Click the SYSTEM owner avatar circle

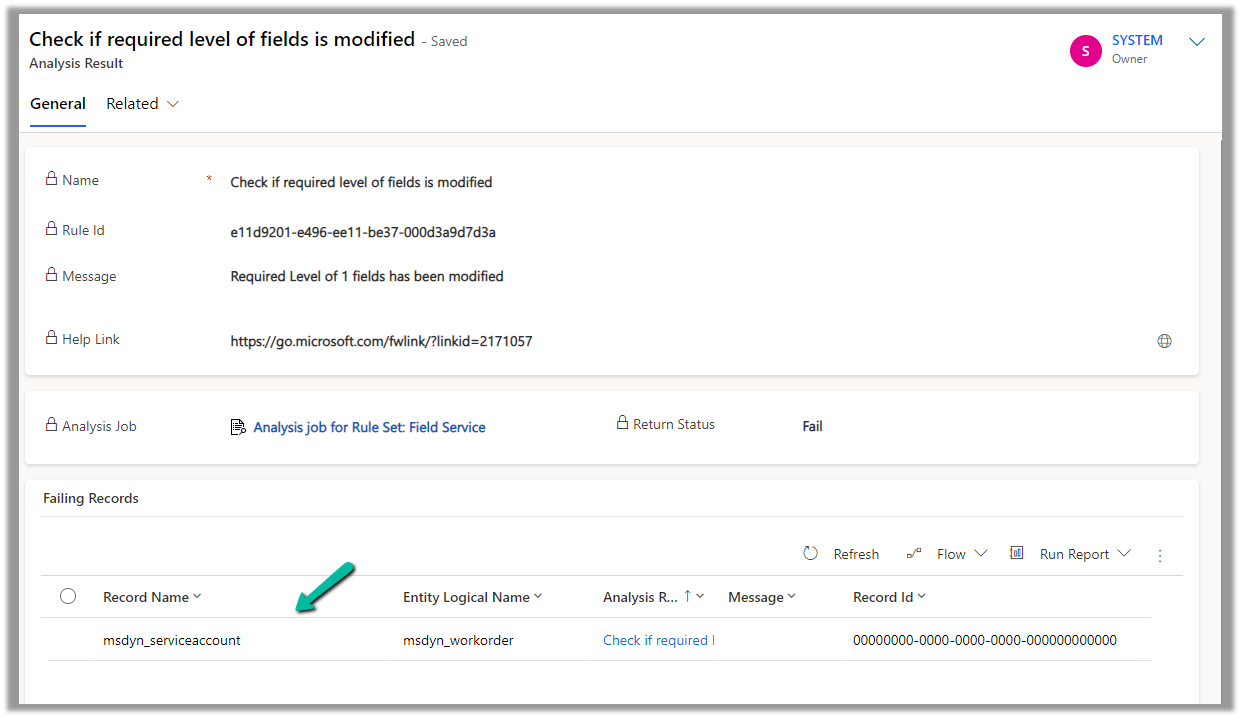[x=1085, y=50]
